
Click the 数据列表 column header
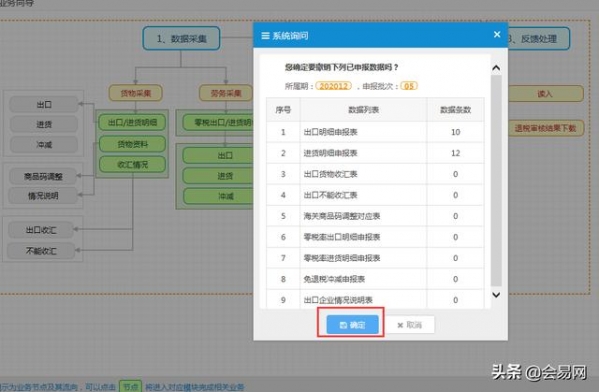pos(363,110)
